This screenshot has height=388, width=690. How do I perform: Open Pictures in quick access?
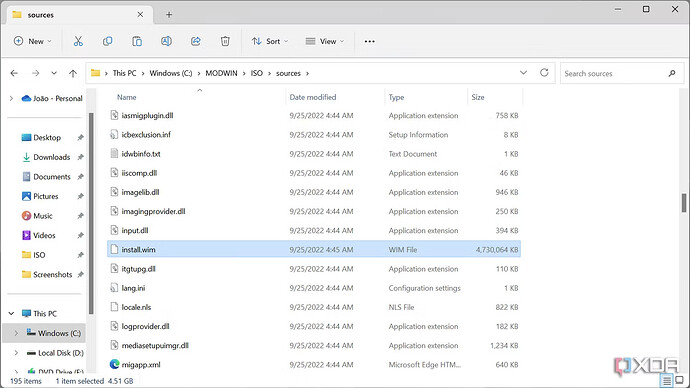(47, 196)
